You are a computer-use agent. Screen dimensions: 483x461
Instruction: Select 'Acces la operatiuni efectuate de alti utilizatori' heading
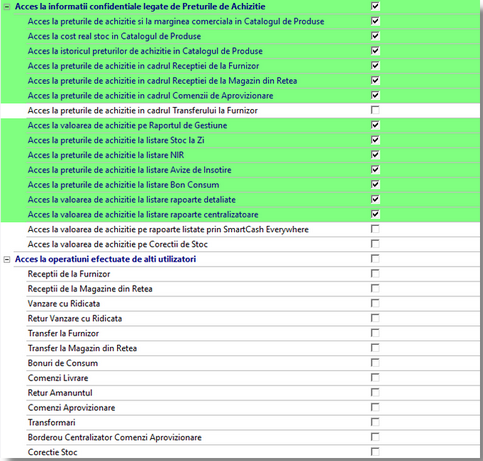click(x=105, y=259)
